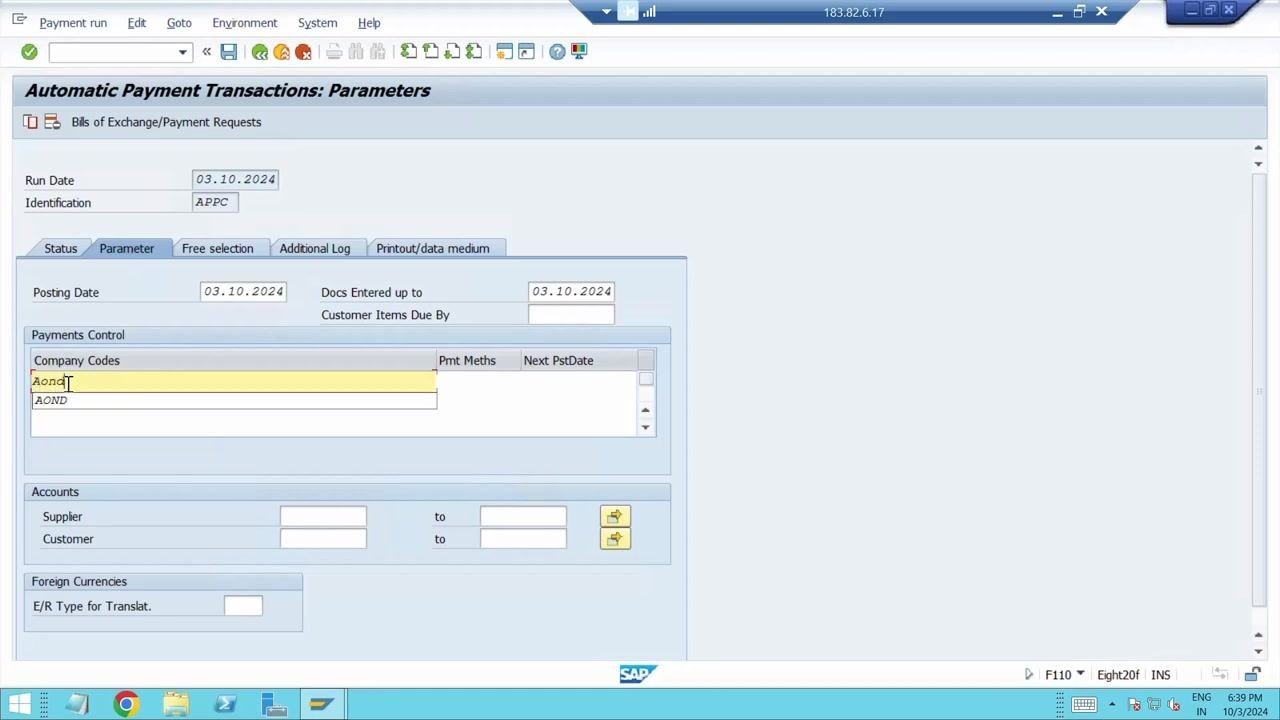Open the Goto menu

(x=179, y=23)
